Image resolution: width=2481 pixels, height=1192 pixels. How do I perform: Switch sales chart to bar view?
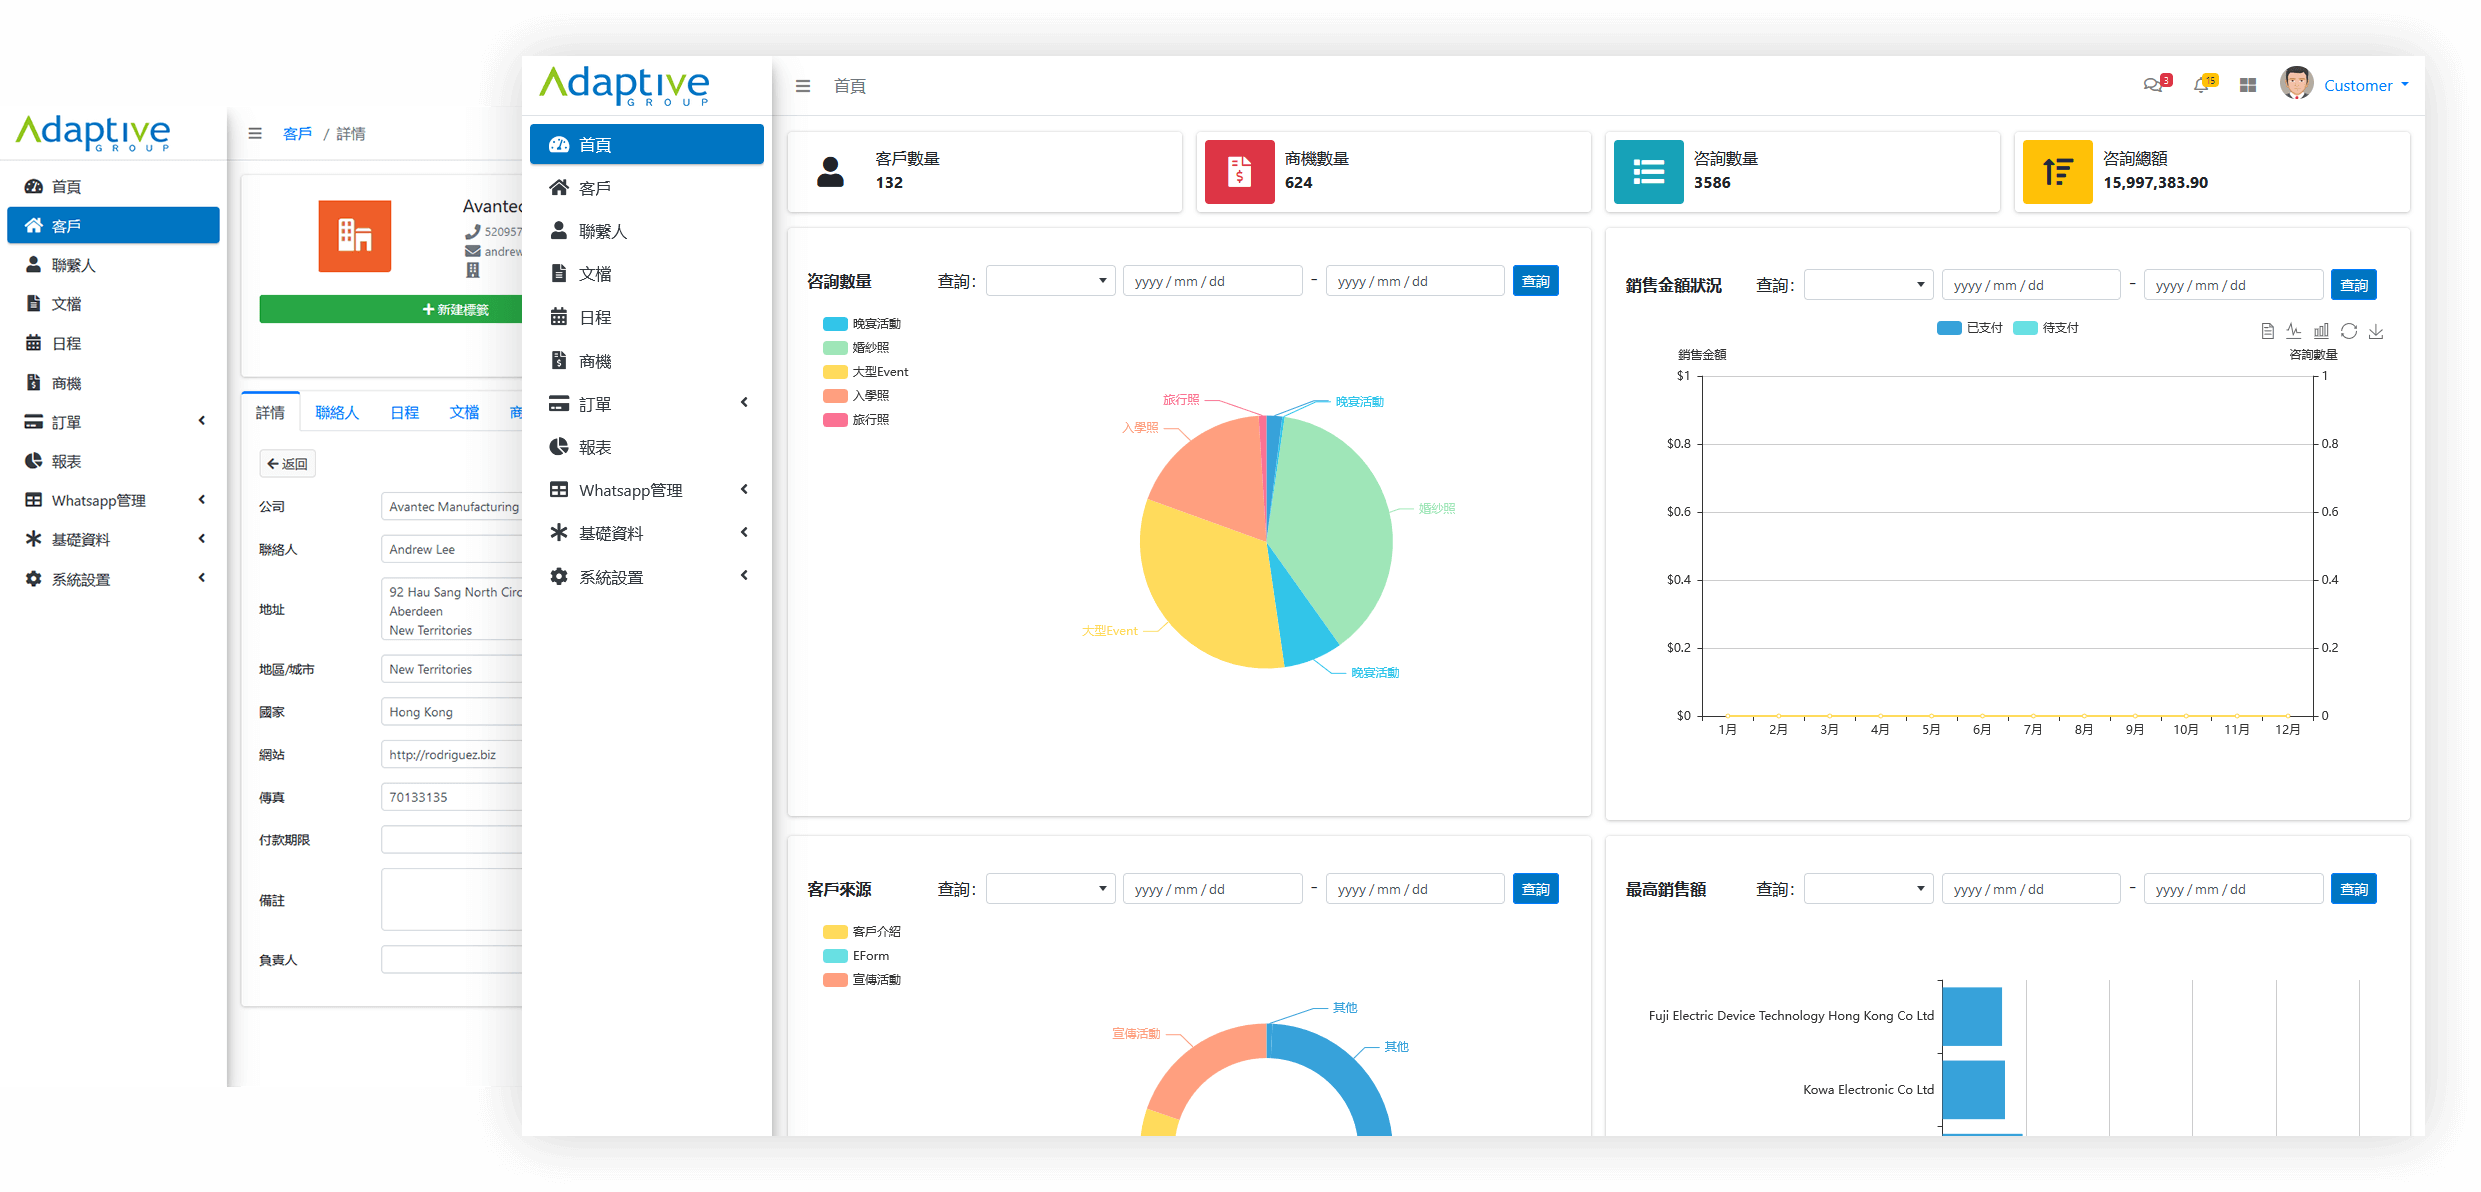[x=2321, y=331]
